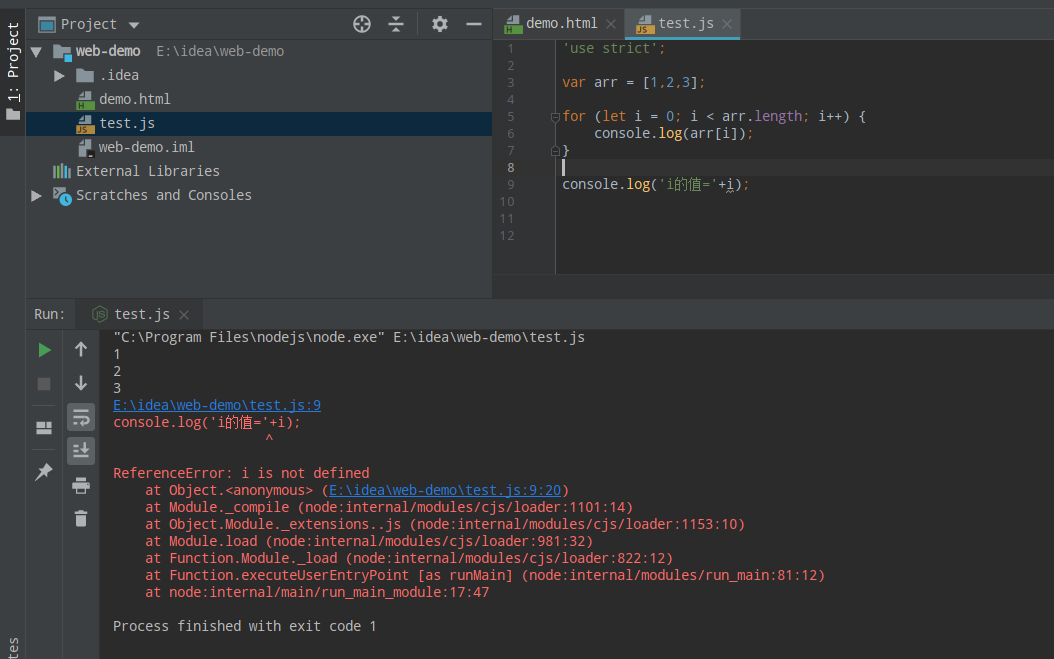Screen dimensions: 1054x659
Task: Select the test.js Run tab
Action: pyautogui.click(x=142, y=315)
